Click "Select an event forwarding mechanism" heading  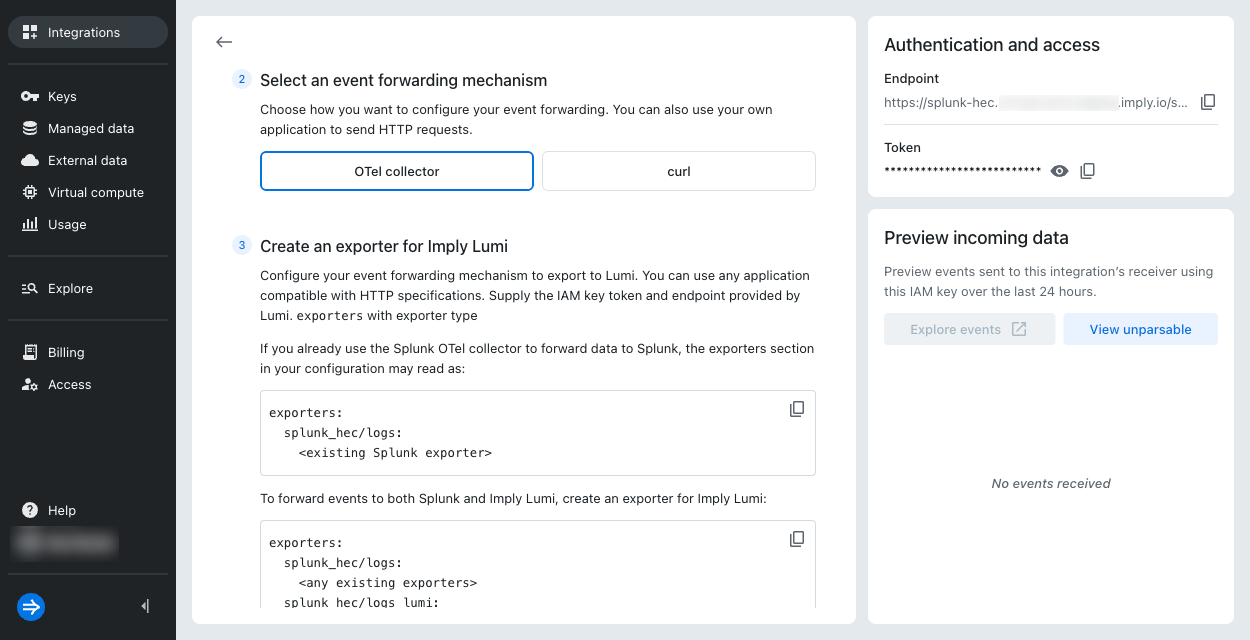pos(403,80)
